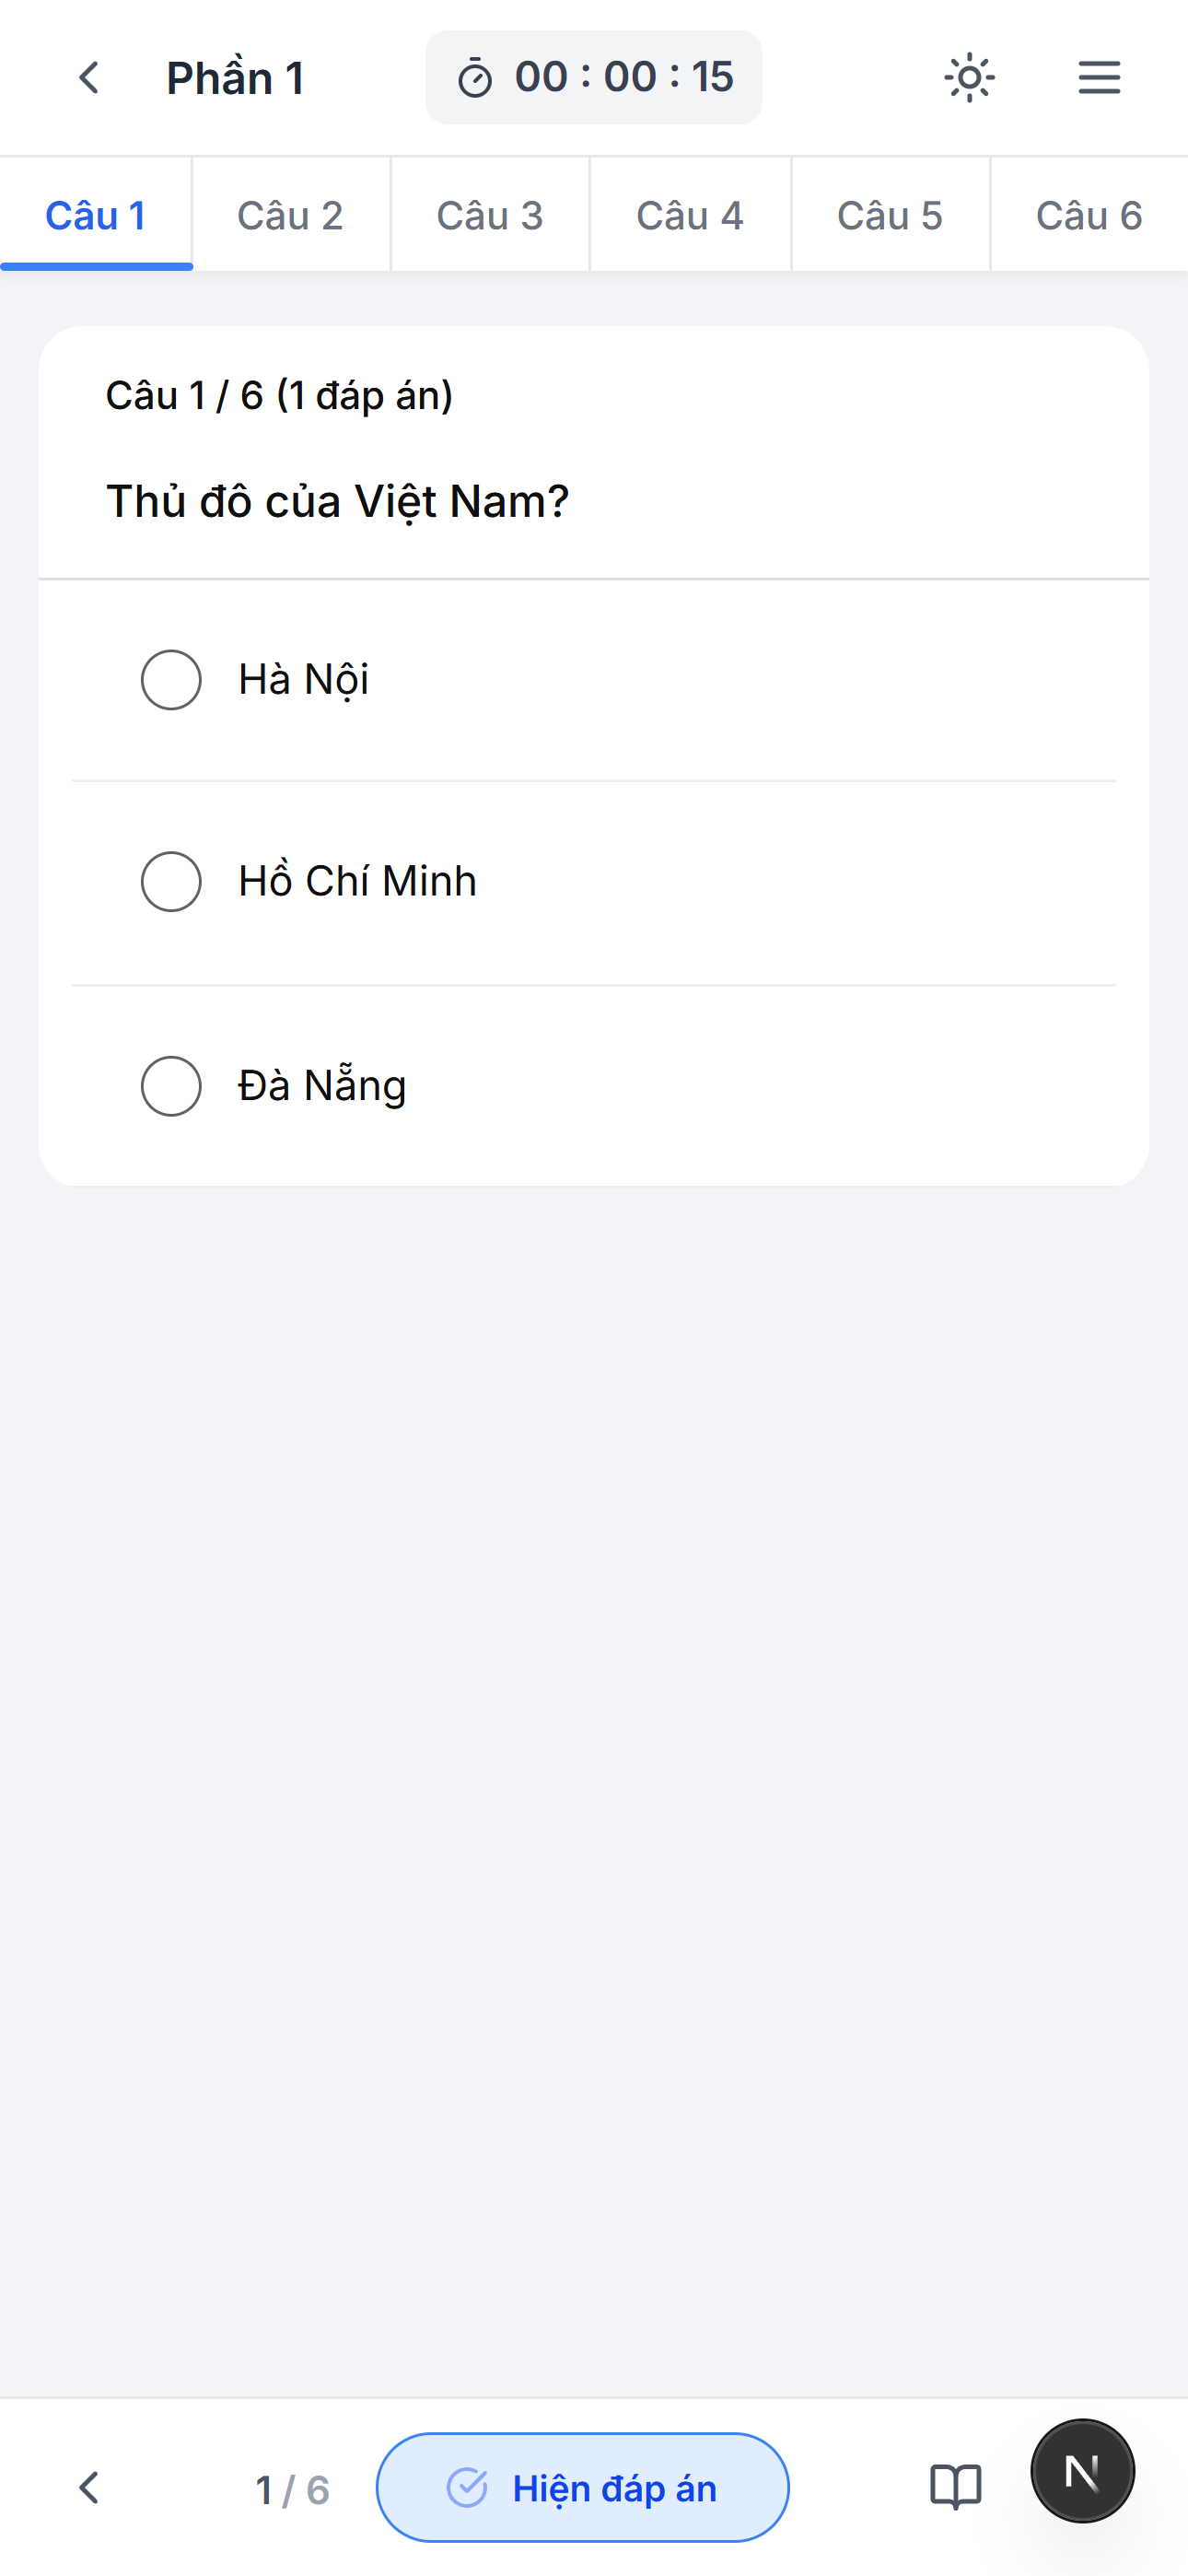
Task: Switch to the Câu 2 tab
Action: tap(290, 216)
